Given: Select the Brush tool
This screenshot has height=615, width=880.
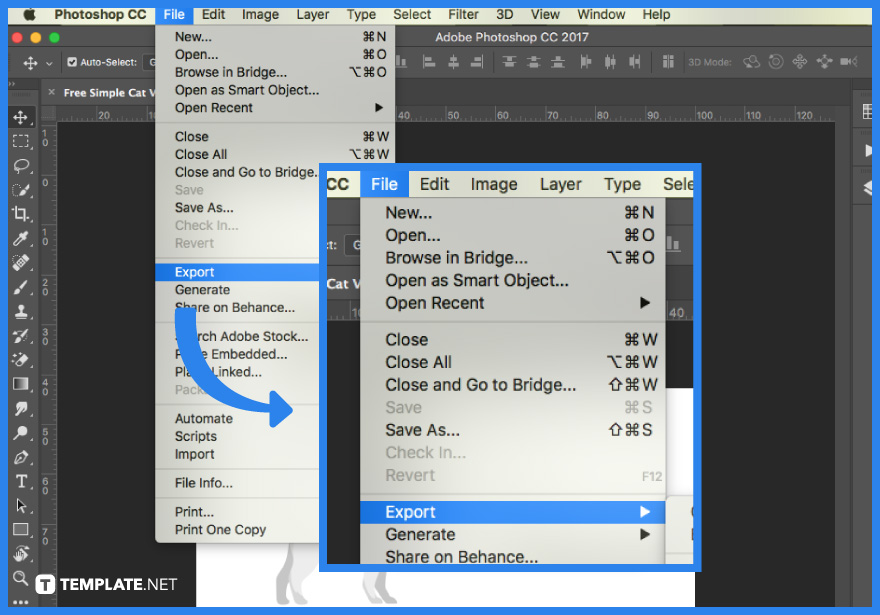Looking at the screenshot, I should click(x=20, y=287).
